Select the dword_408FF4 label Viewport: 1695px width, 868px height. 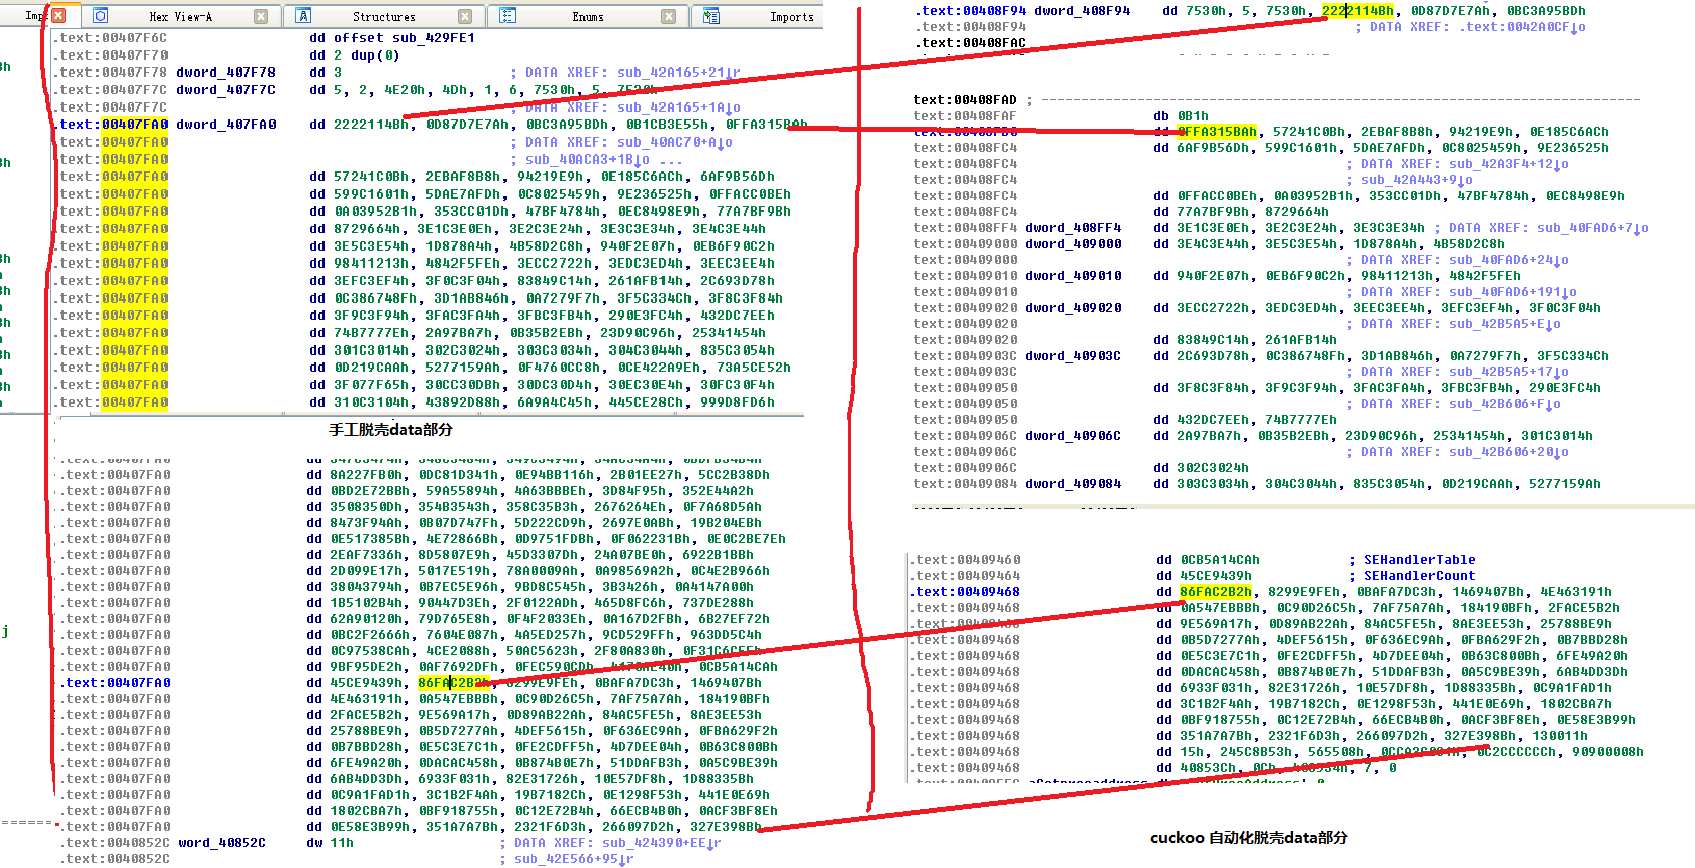click(1073, 228)
